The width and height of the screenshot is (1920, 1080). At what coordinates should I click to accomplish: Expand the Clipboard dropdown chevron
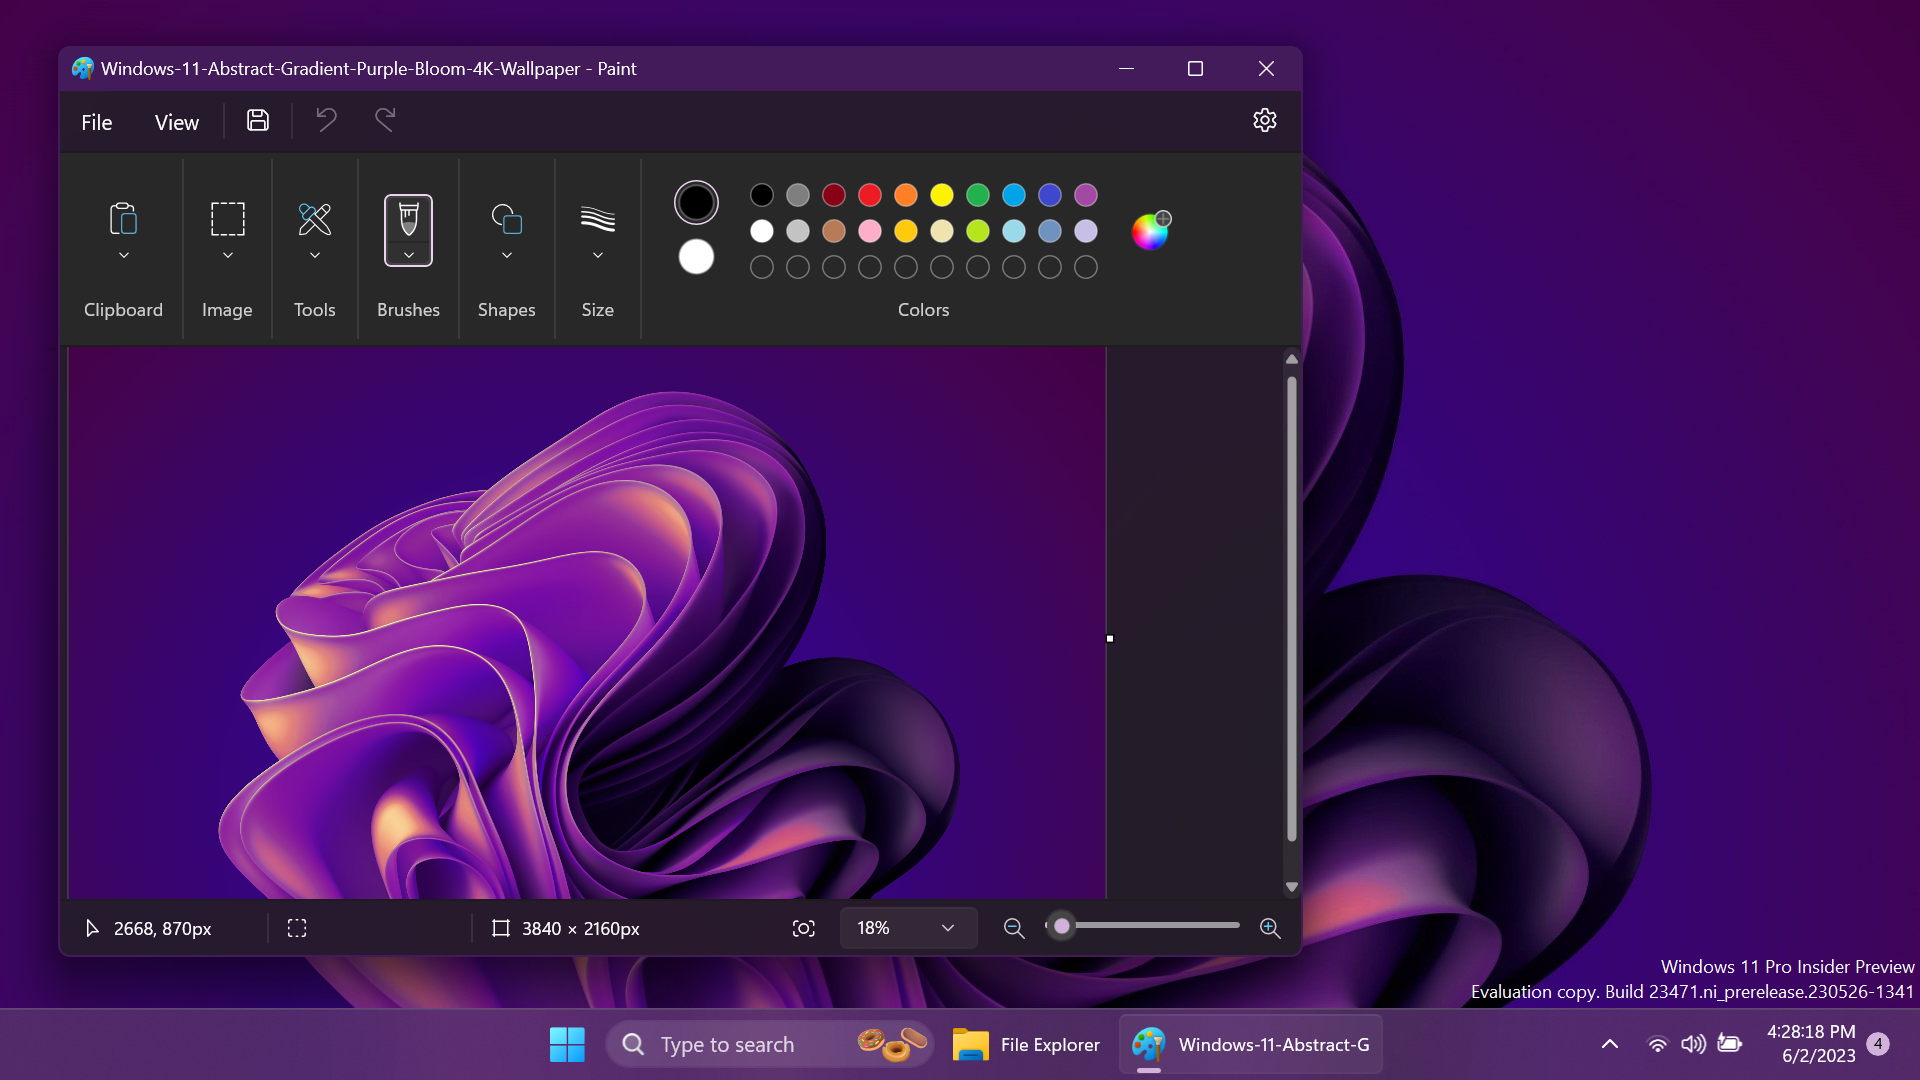click(124, 256)
